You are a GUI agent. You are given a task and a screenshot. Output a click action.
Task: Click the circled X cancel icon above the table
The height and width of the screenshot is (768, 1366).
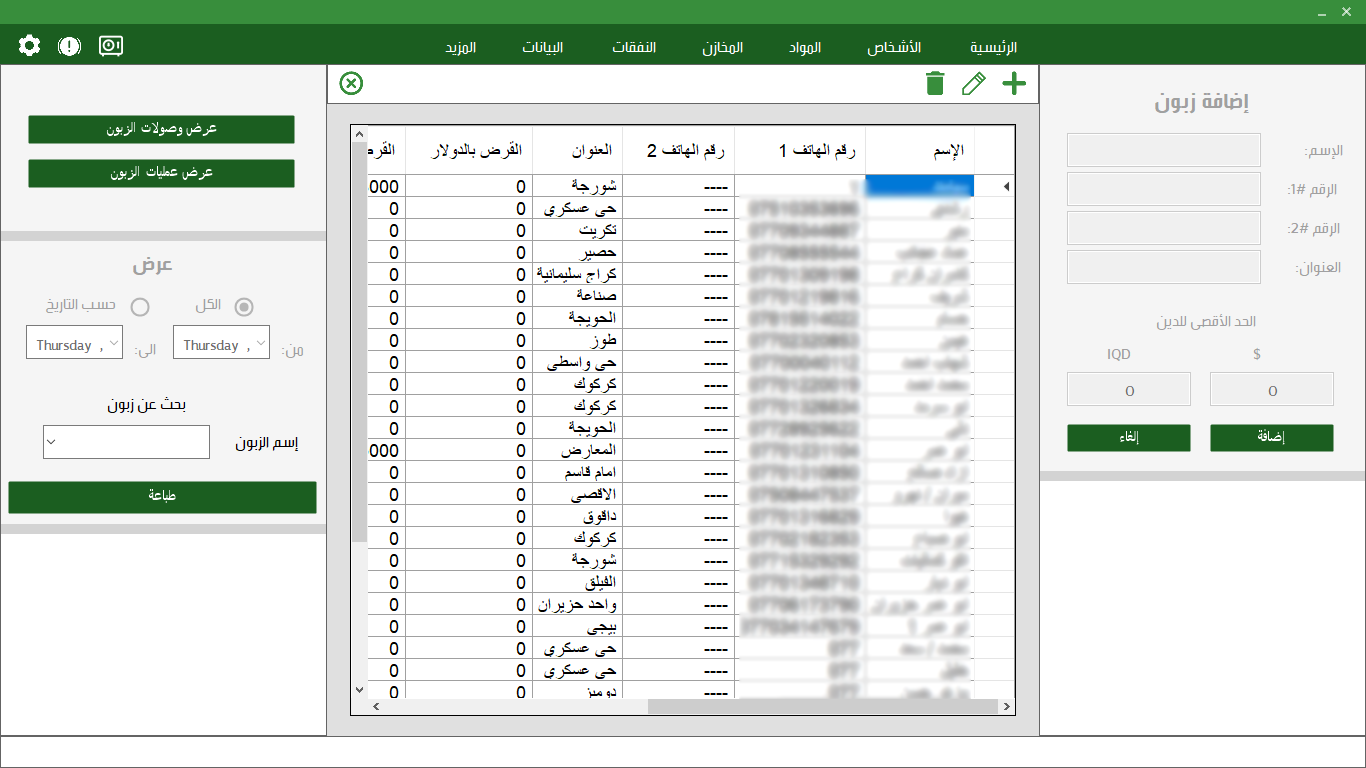click(351, 84)
